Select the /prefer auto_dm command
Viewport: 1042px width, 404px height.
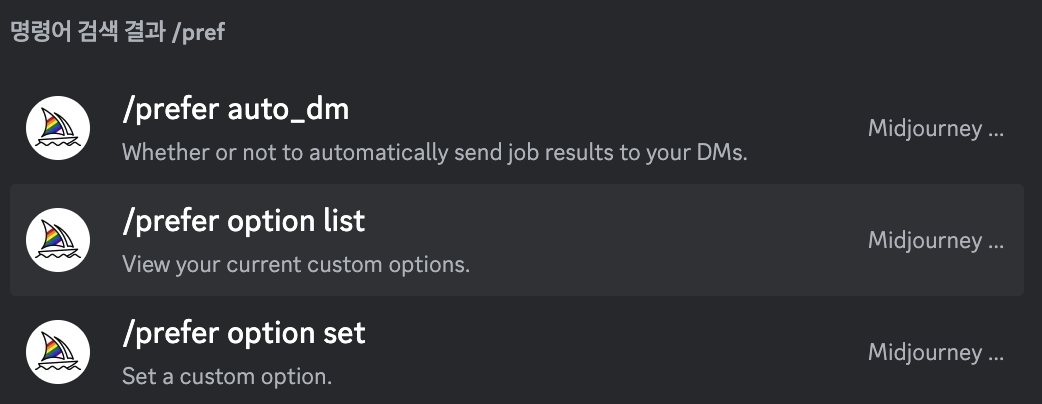pos(235,110)
